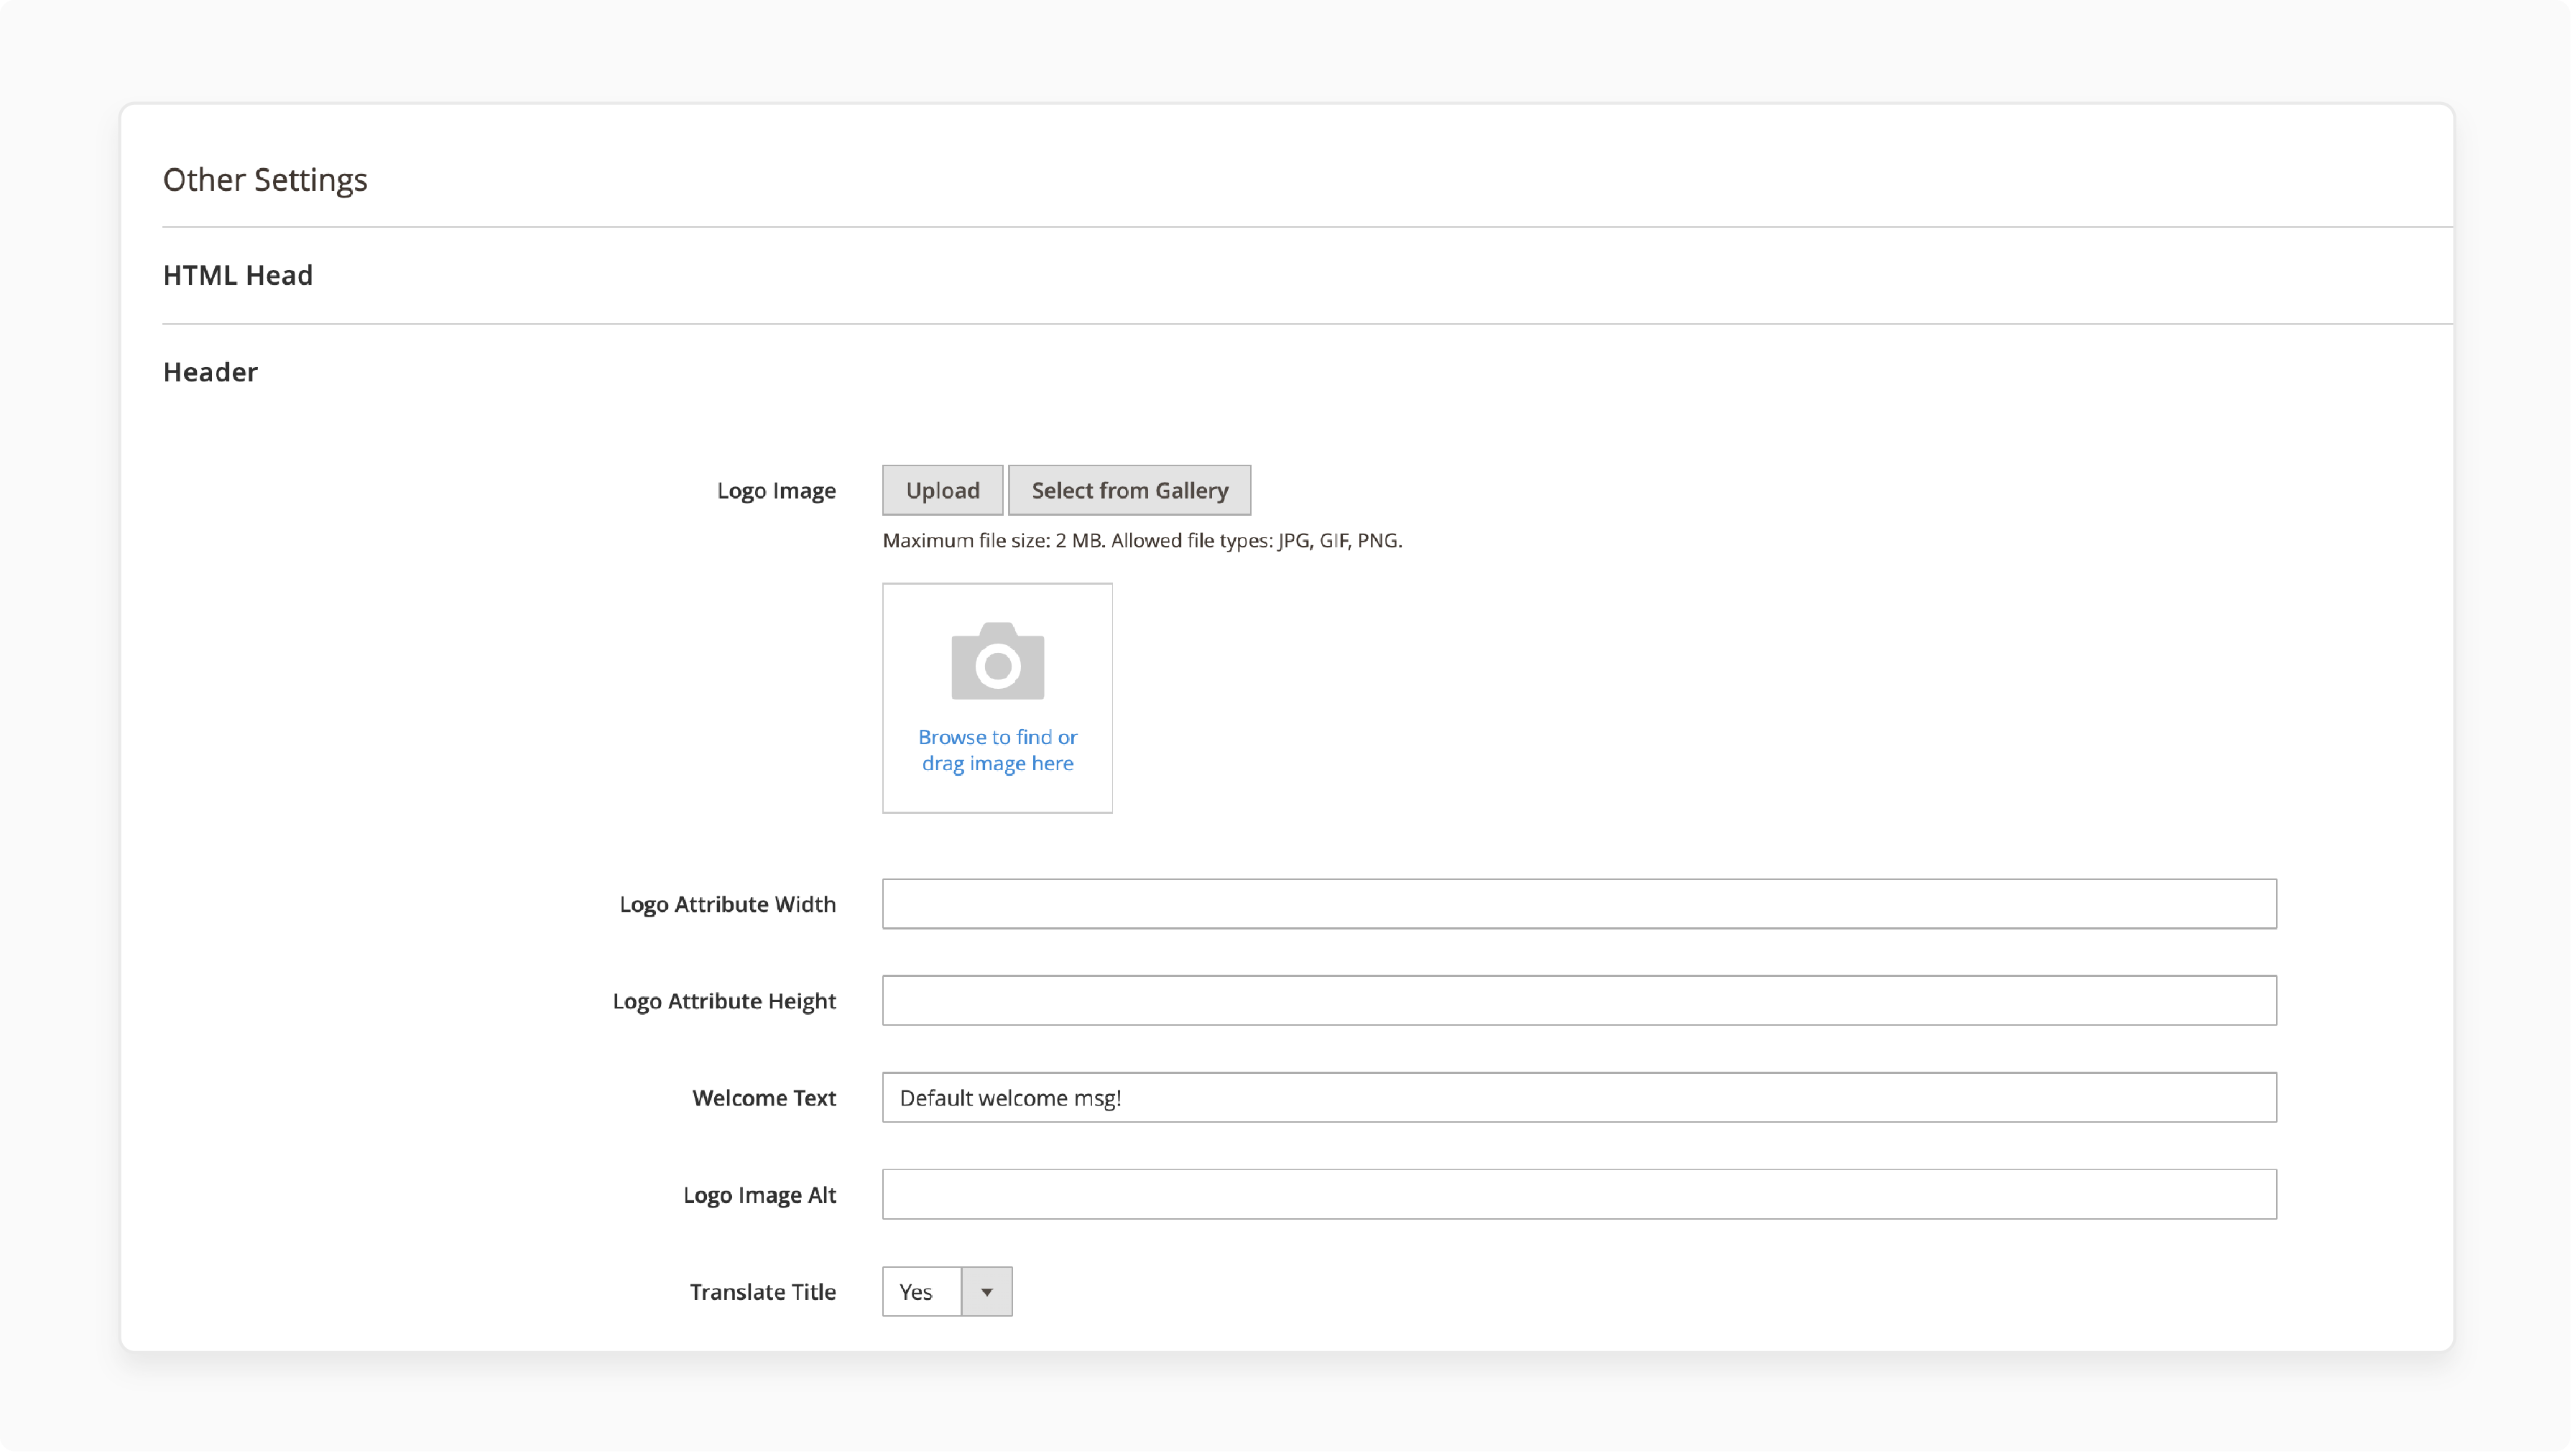Click 'Browse to find or drag image here' link
This screenshot has height=1456, width=2575.
998,751
